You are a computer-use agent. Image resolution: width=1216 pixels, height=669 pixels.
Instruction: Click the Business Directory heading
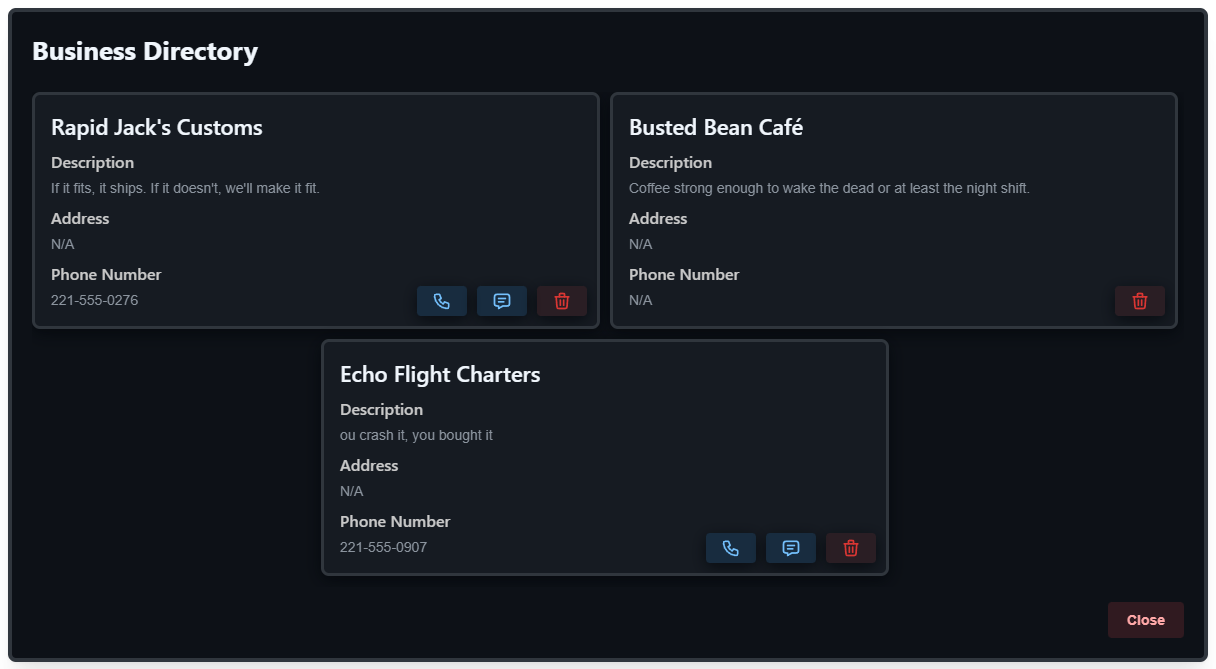(x=145, y=51)
